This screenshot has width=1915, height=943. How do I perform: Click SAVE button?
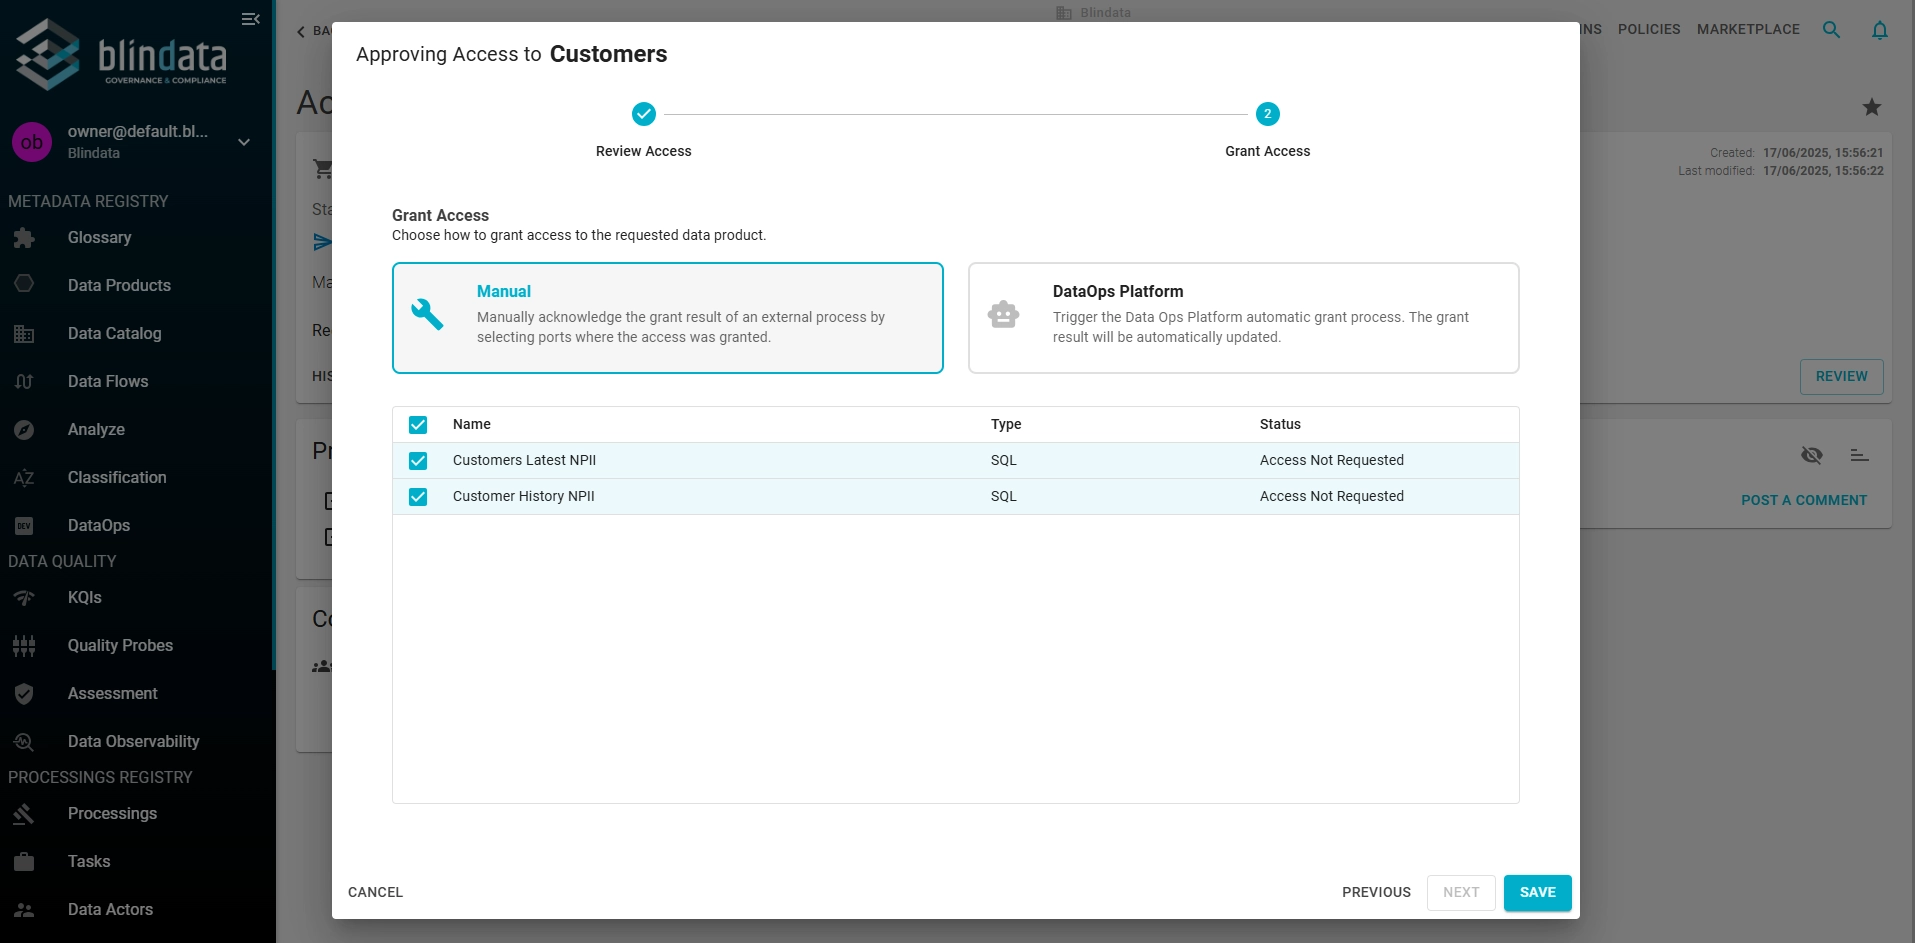[1538, 893]
